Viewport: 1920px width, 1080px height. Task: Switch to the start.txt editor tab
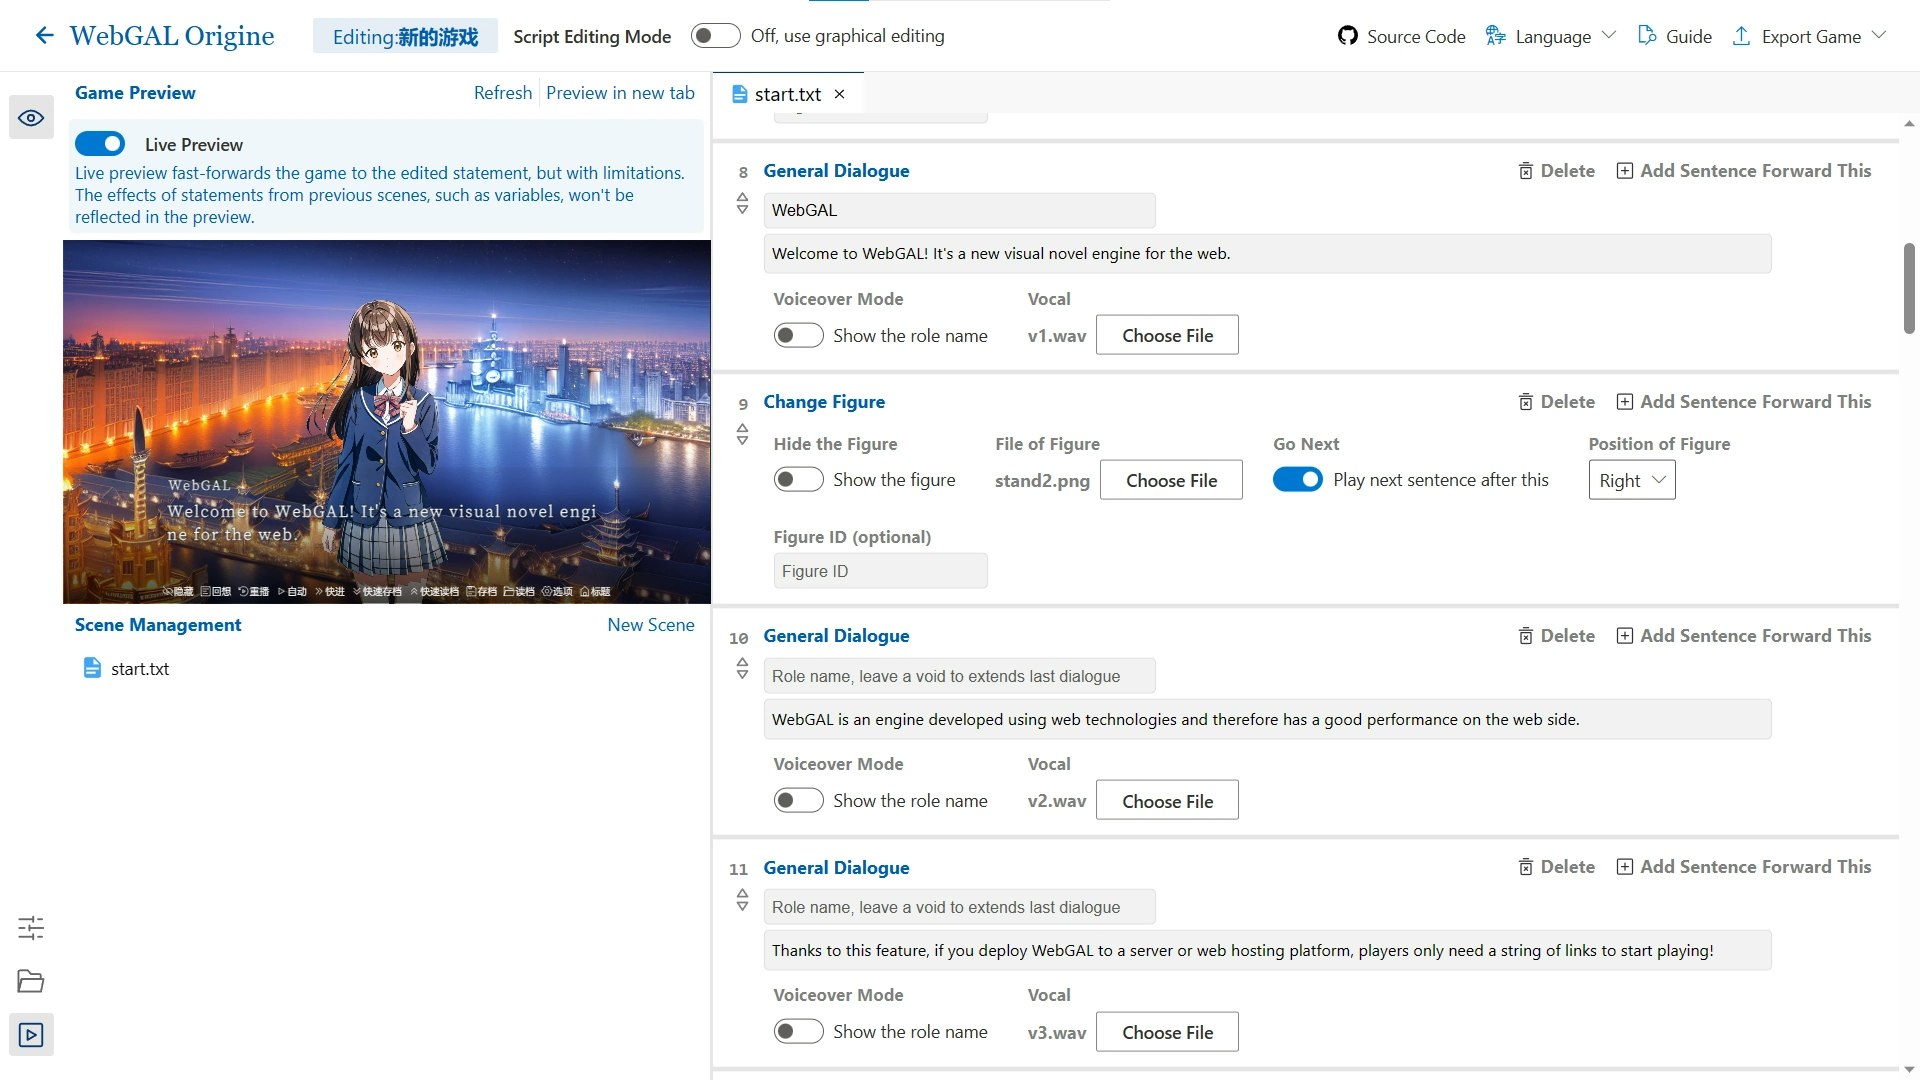click(x=787, y=94)
